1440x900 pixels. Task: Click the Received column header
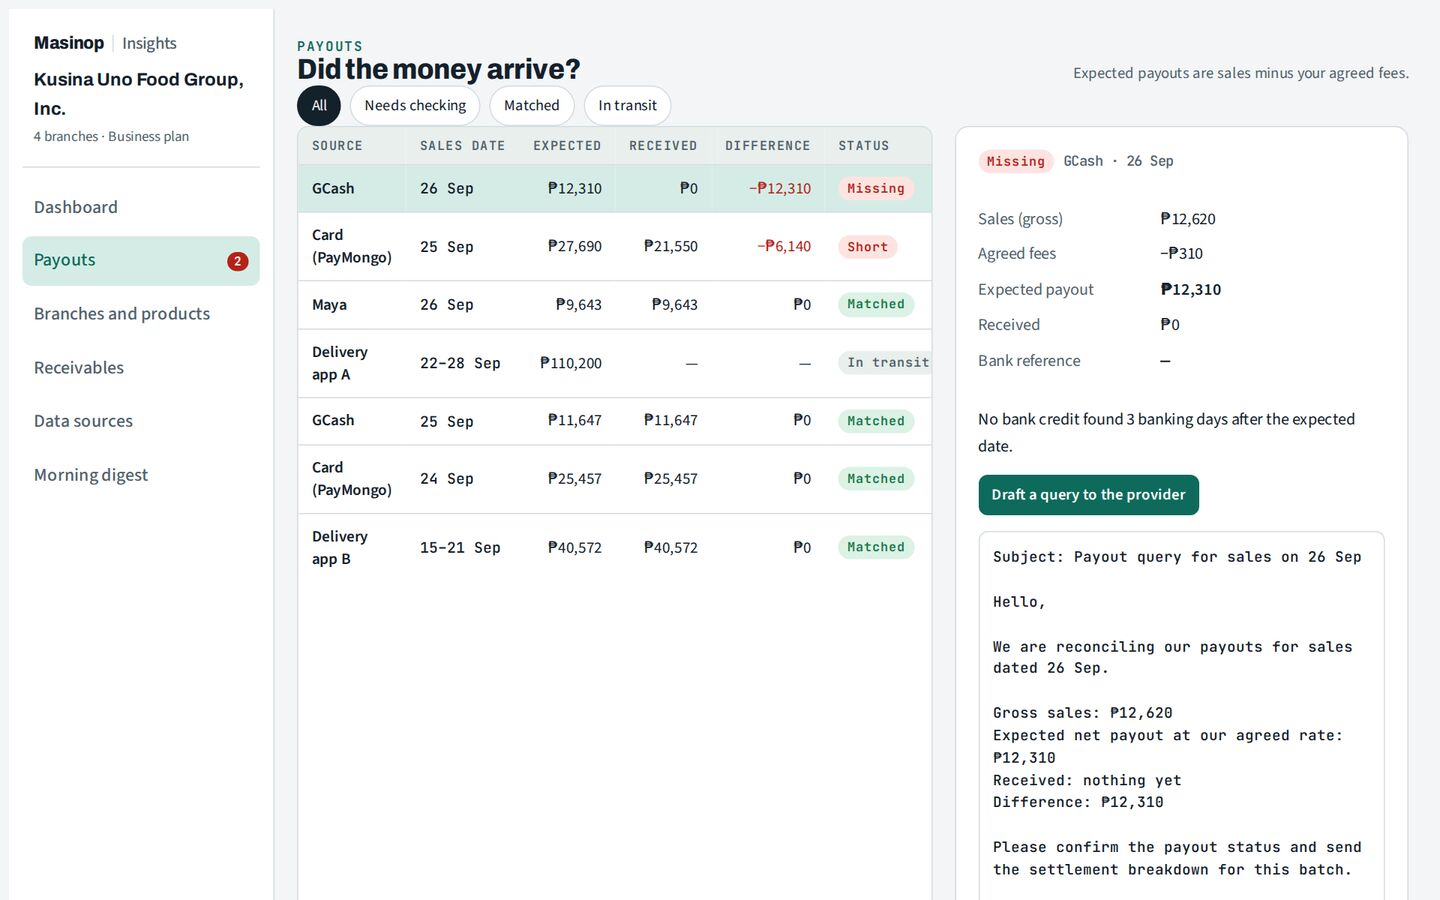[x=663, y=146]
